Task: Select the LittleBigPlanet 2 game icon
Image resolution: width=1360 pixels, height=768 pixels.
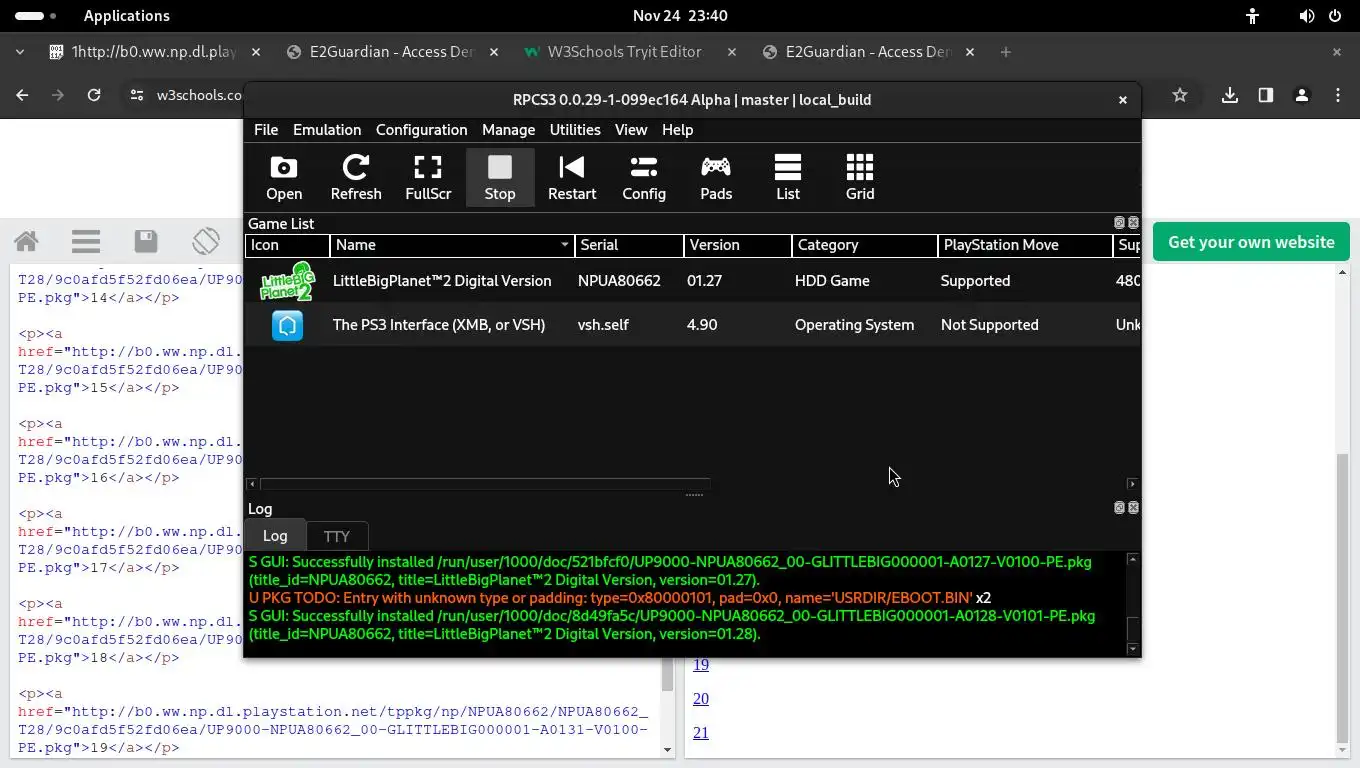Action: click(287, 281)
